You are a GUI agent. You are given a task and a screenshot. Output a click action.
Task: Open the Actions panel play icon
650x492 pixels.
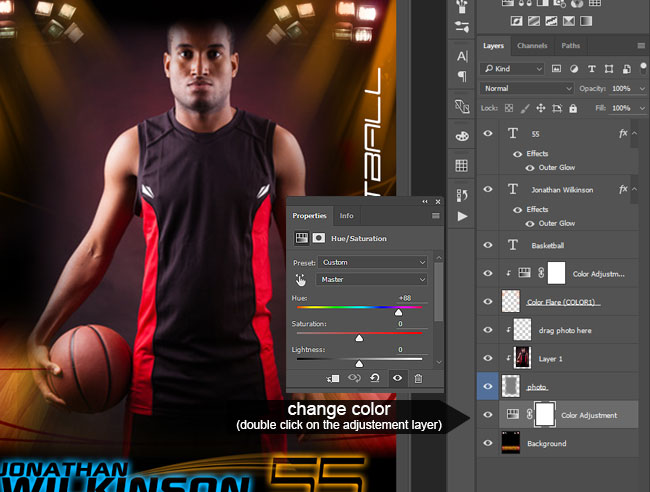(462, 216)
